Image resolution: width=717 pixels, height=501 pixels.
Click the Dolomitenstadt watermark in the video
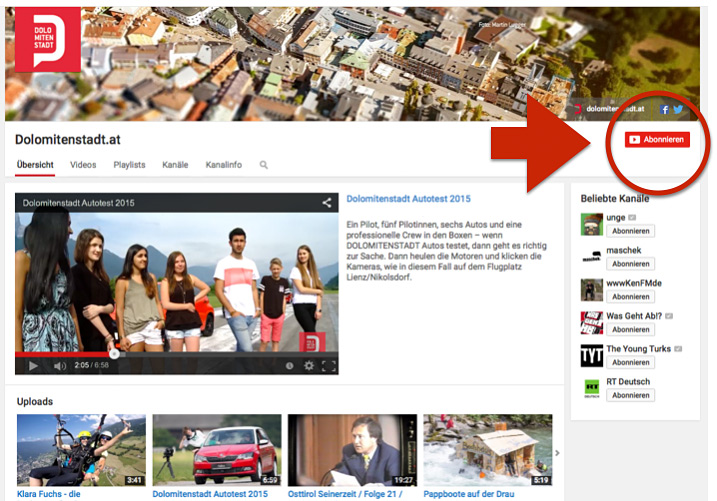tap(312, 342)
